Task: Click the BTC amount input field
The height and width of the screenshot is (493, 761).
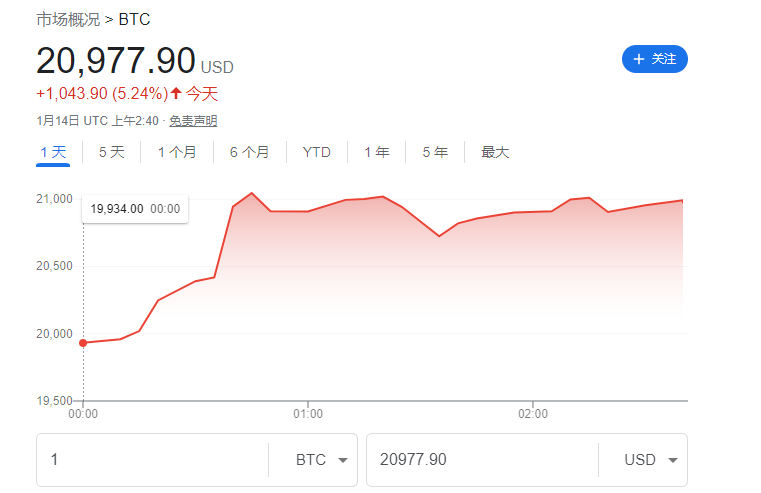Action: [150, 460]
